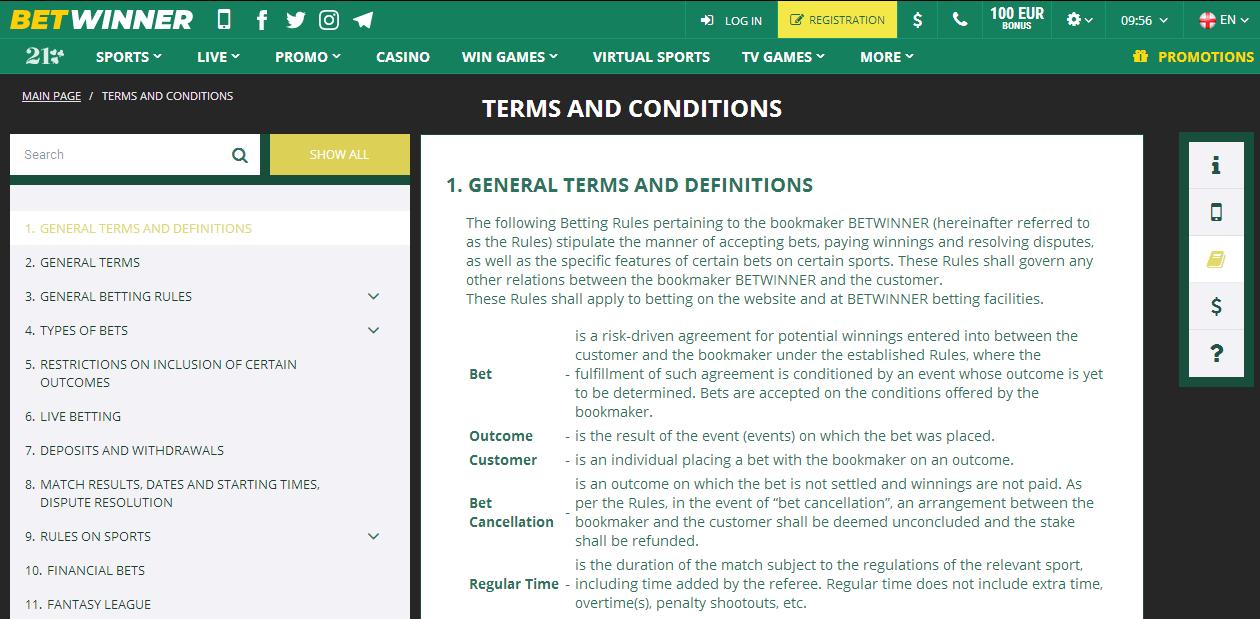This screenshot has height=619, width=1260.
Task: Click the REGISTRATION button
Action: click(x=837, y=20)
